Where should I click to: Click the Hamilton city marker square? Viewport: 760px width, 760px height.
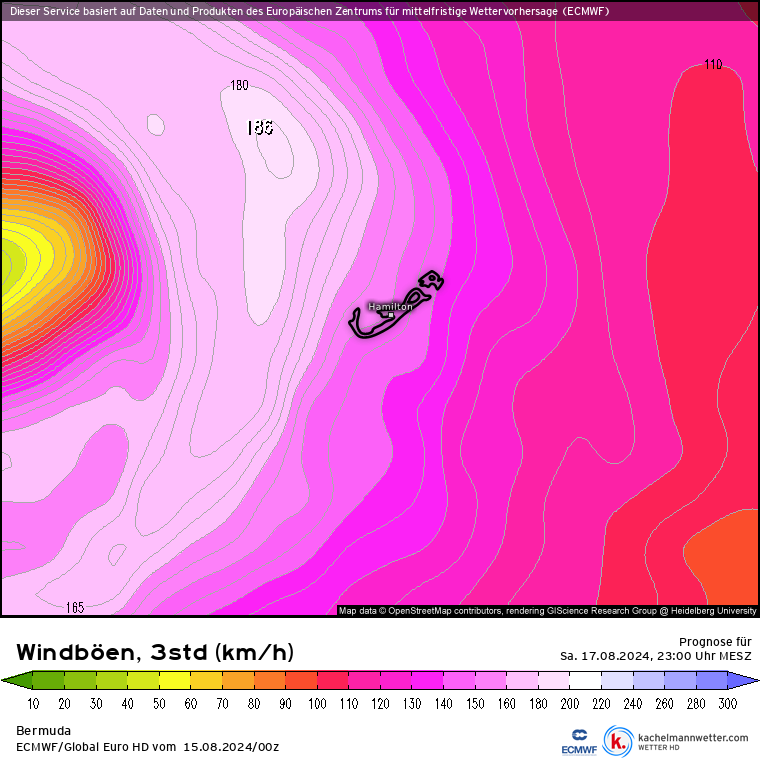(391, 314)
